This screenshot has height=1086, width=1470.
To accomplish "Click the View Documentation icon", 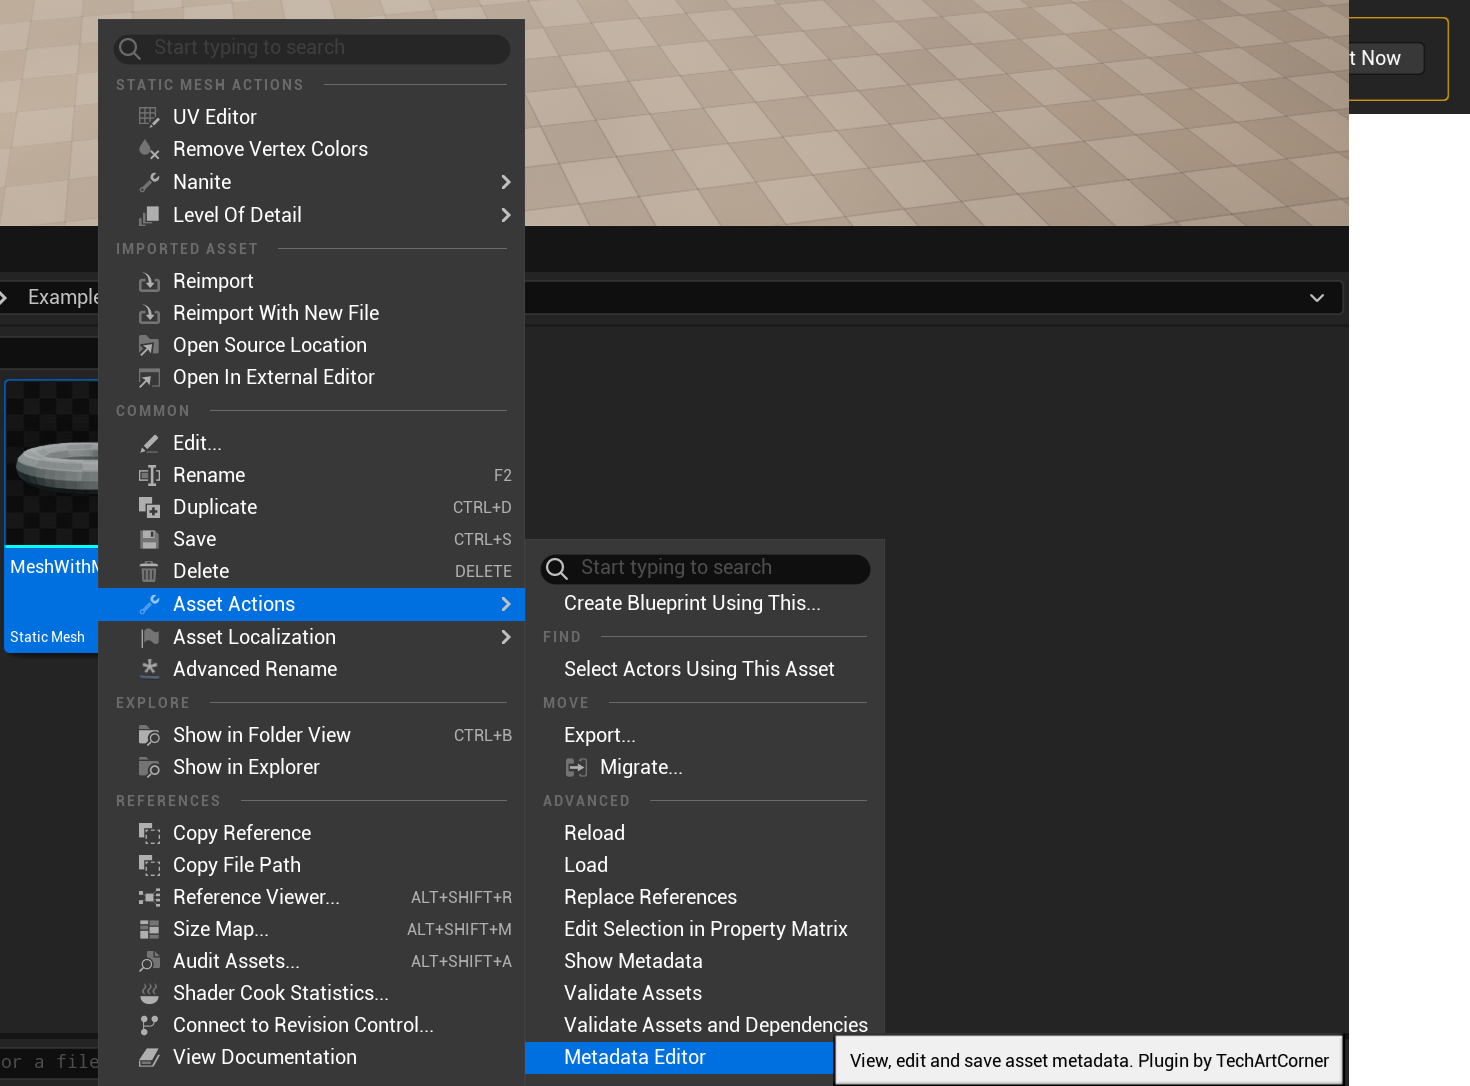I will click(x=149, y=1057).
